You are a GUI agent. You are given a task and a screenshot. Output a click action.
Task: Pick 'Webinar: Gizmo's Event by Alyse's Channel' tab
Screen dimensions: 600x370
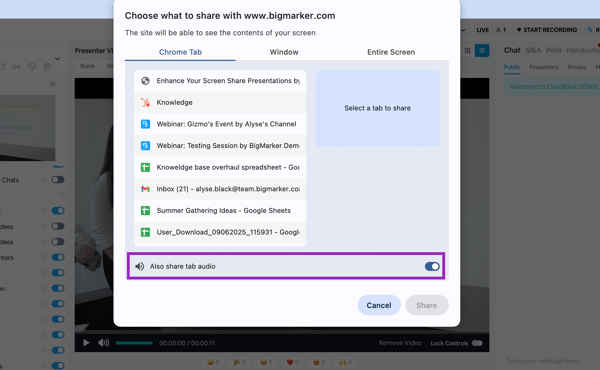click(x=220, y=124)
